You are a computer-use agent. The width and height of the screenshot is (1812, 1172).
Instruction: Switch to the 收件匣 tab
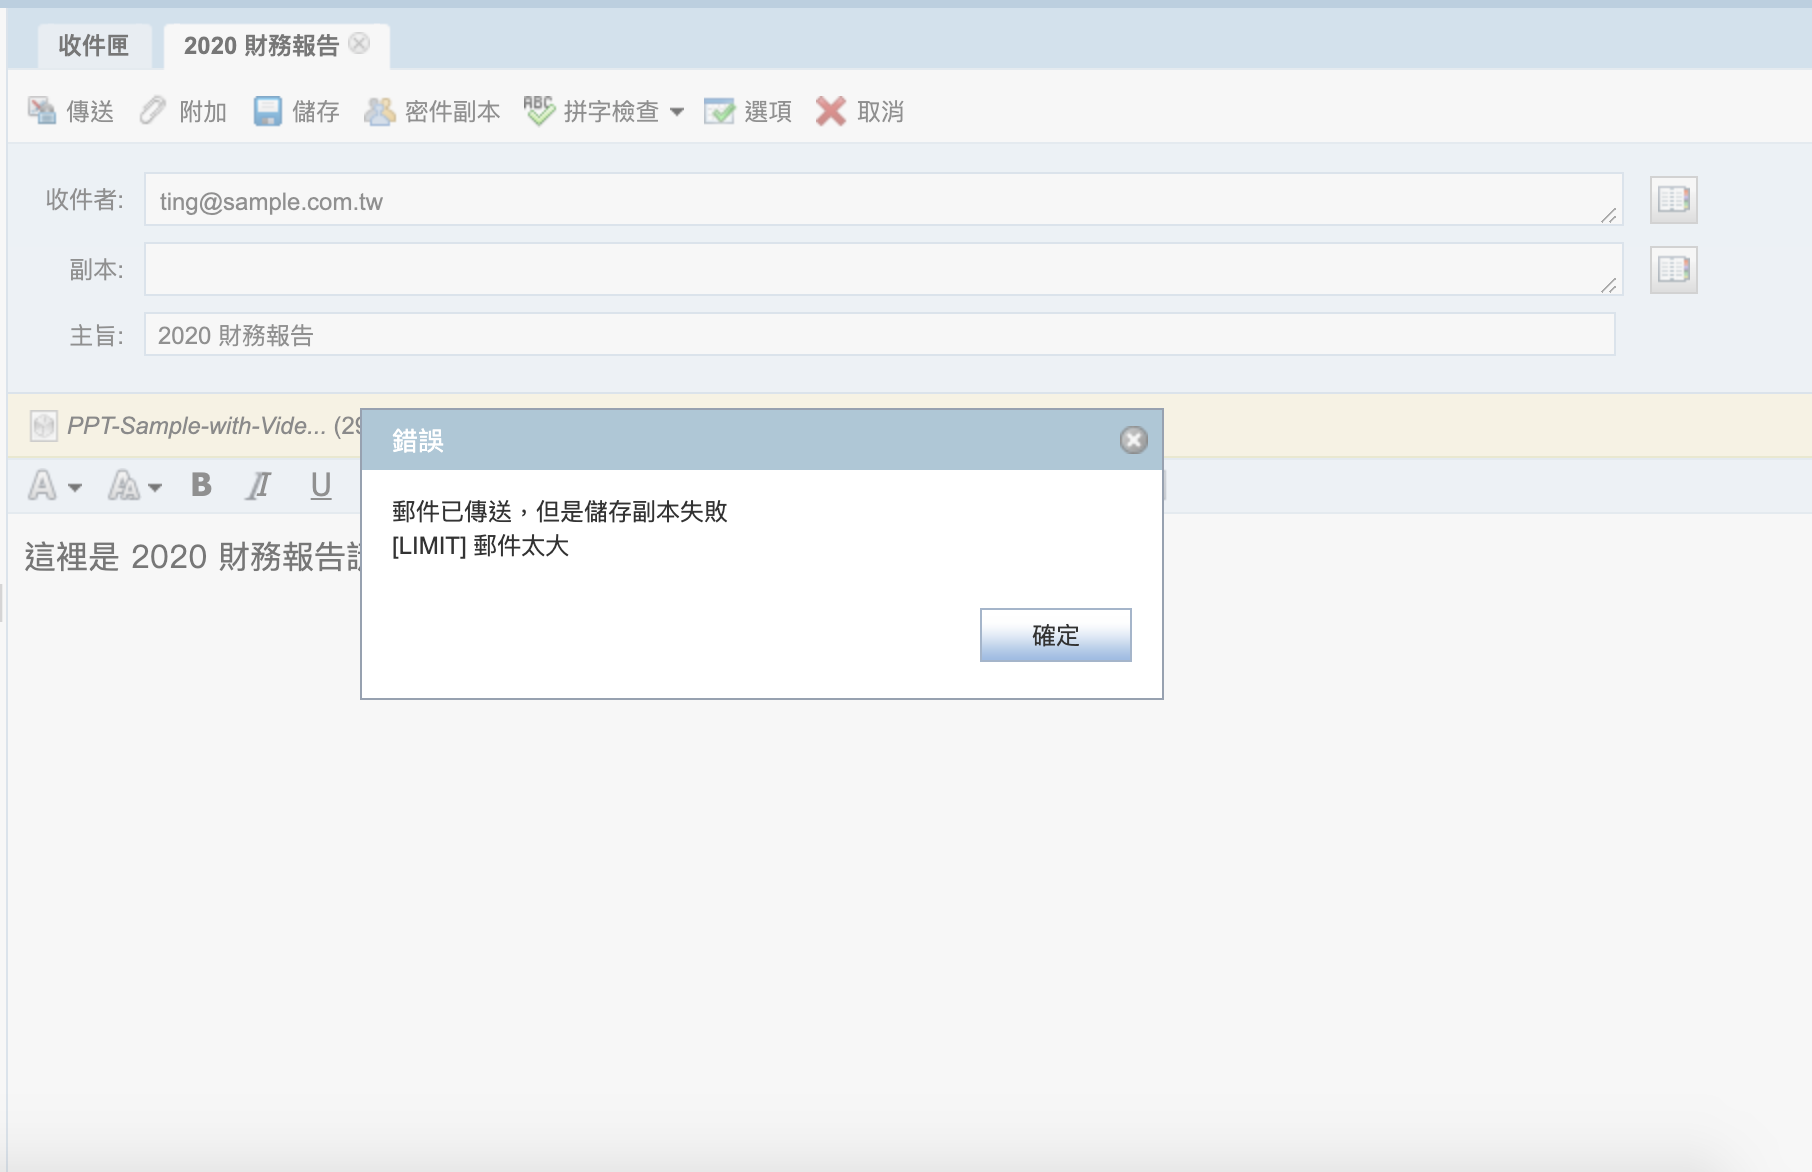(94, 46)
